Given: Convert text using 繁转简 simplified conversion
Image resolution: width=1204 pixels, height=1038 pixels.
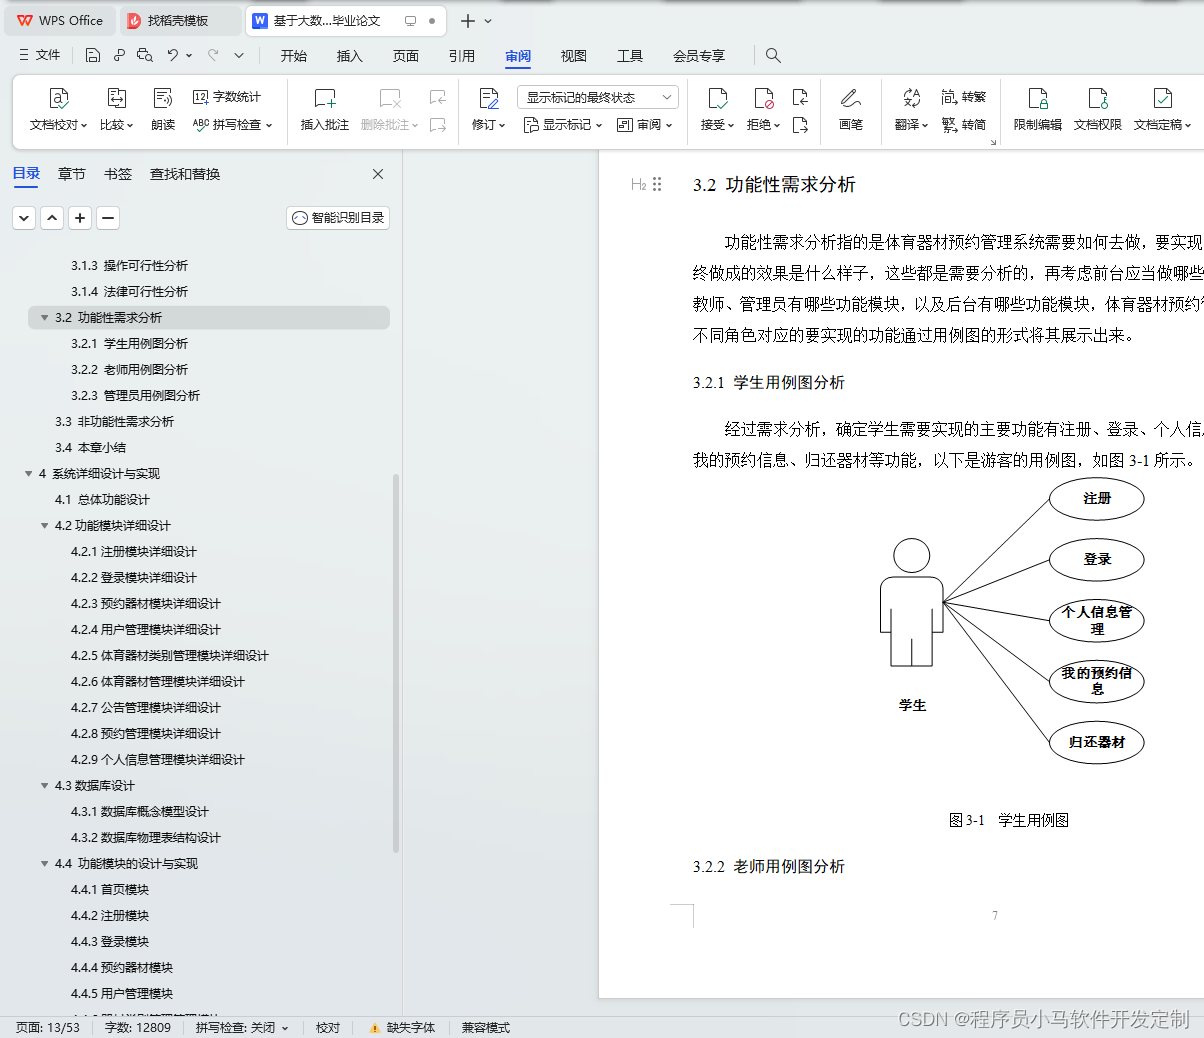Looking at the screenshot, I should (966, 124).
